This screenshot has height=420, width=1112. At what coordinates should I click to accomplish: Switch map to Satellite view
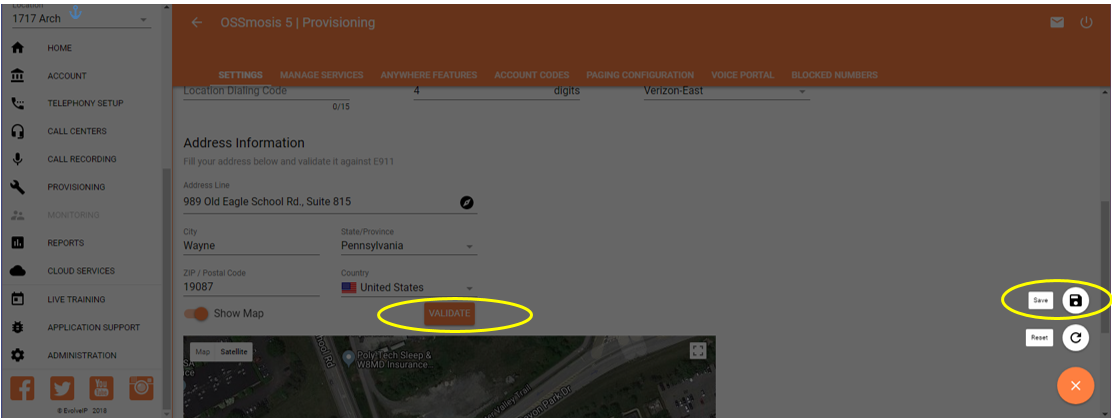tap(233, 351)
